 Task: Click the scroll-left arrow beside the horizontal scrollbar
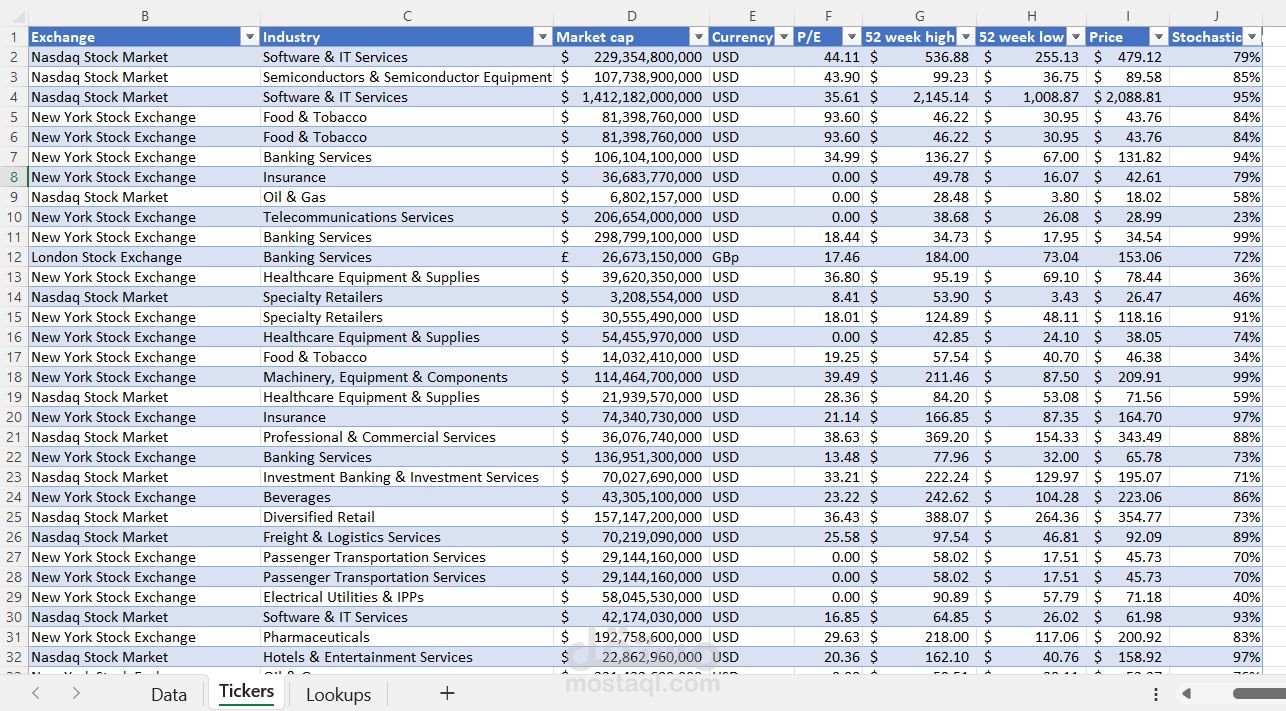coord(1184,693)
